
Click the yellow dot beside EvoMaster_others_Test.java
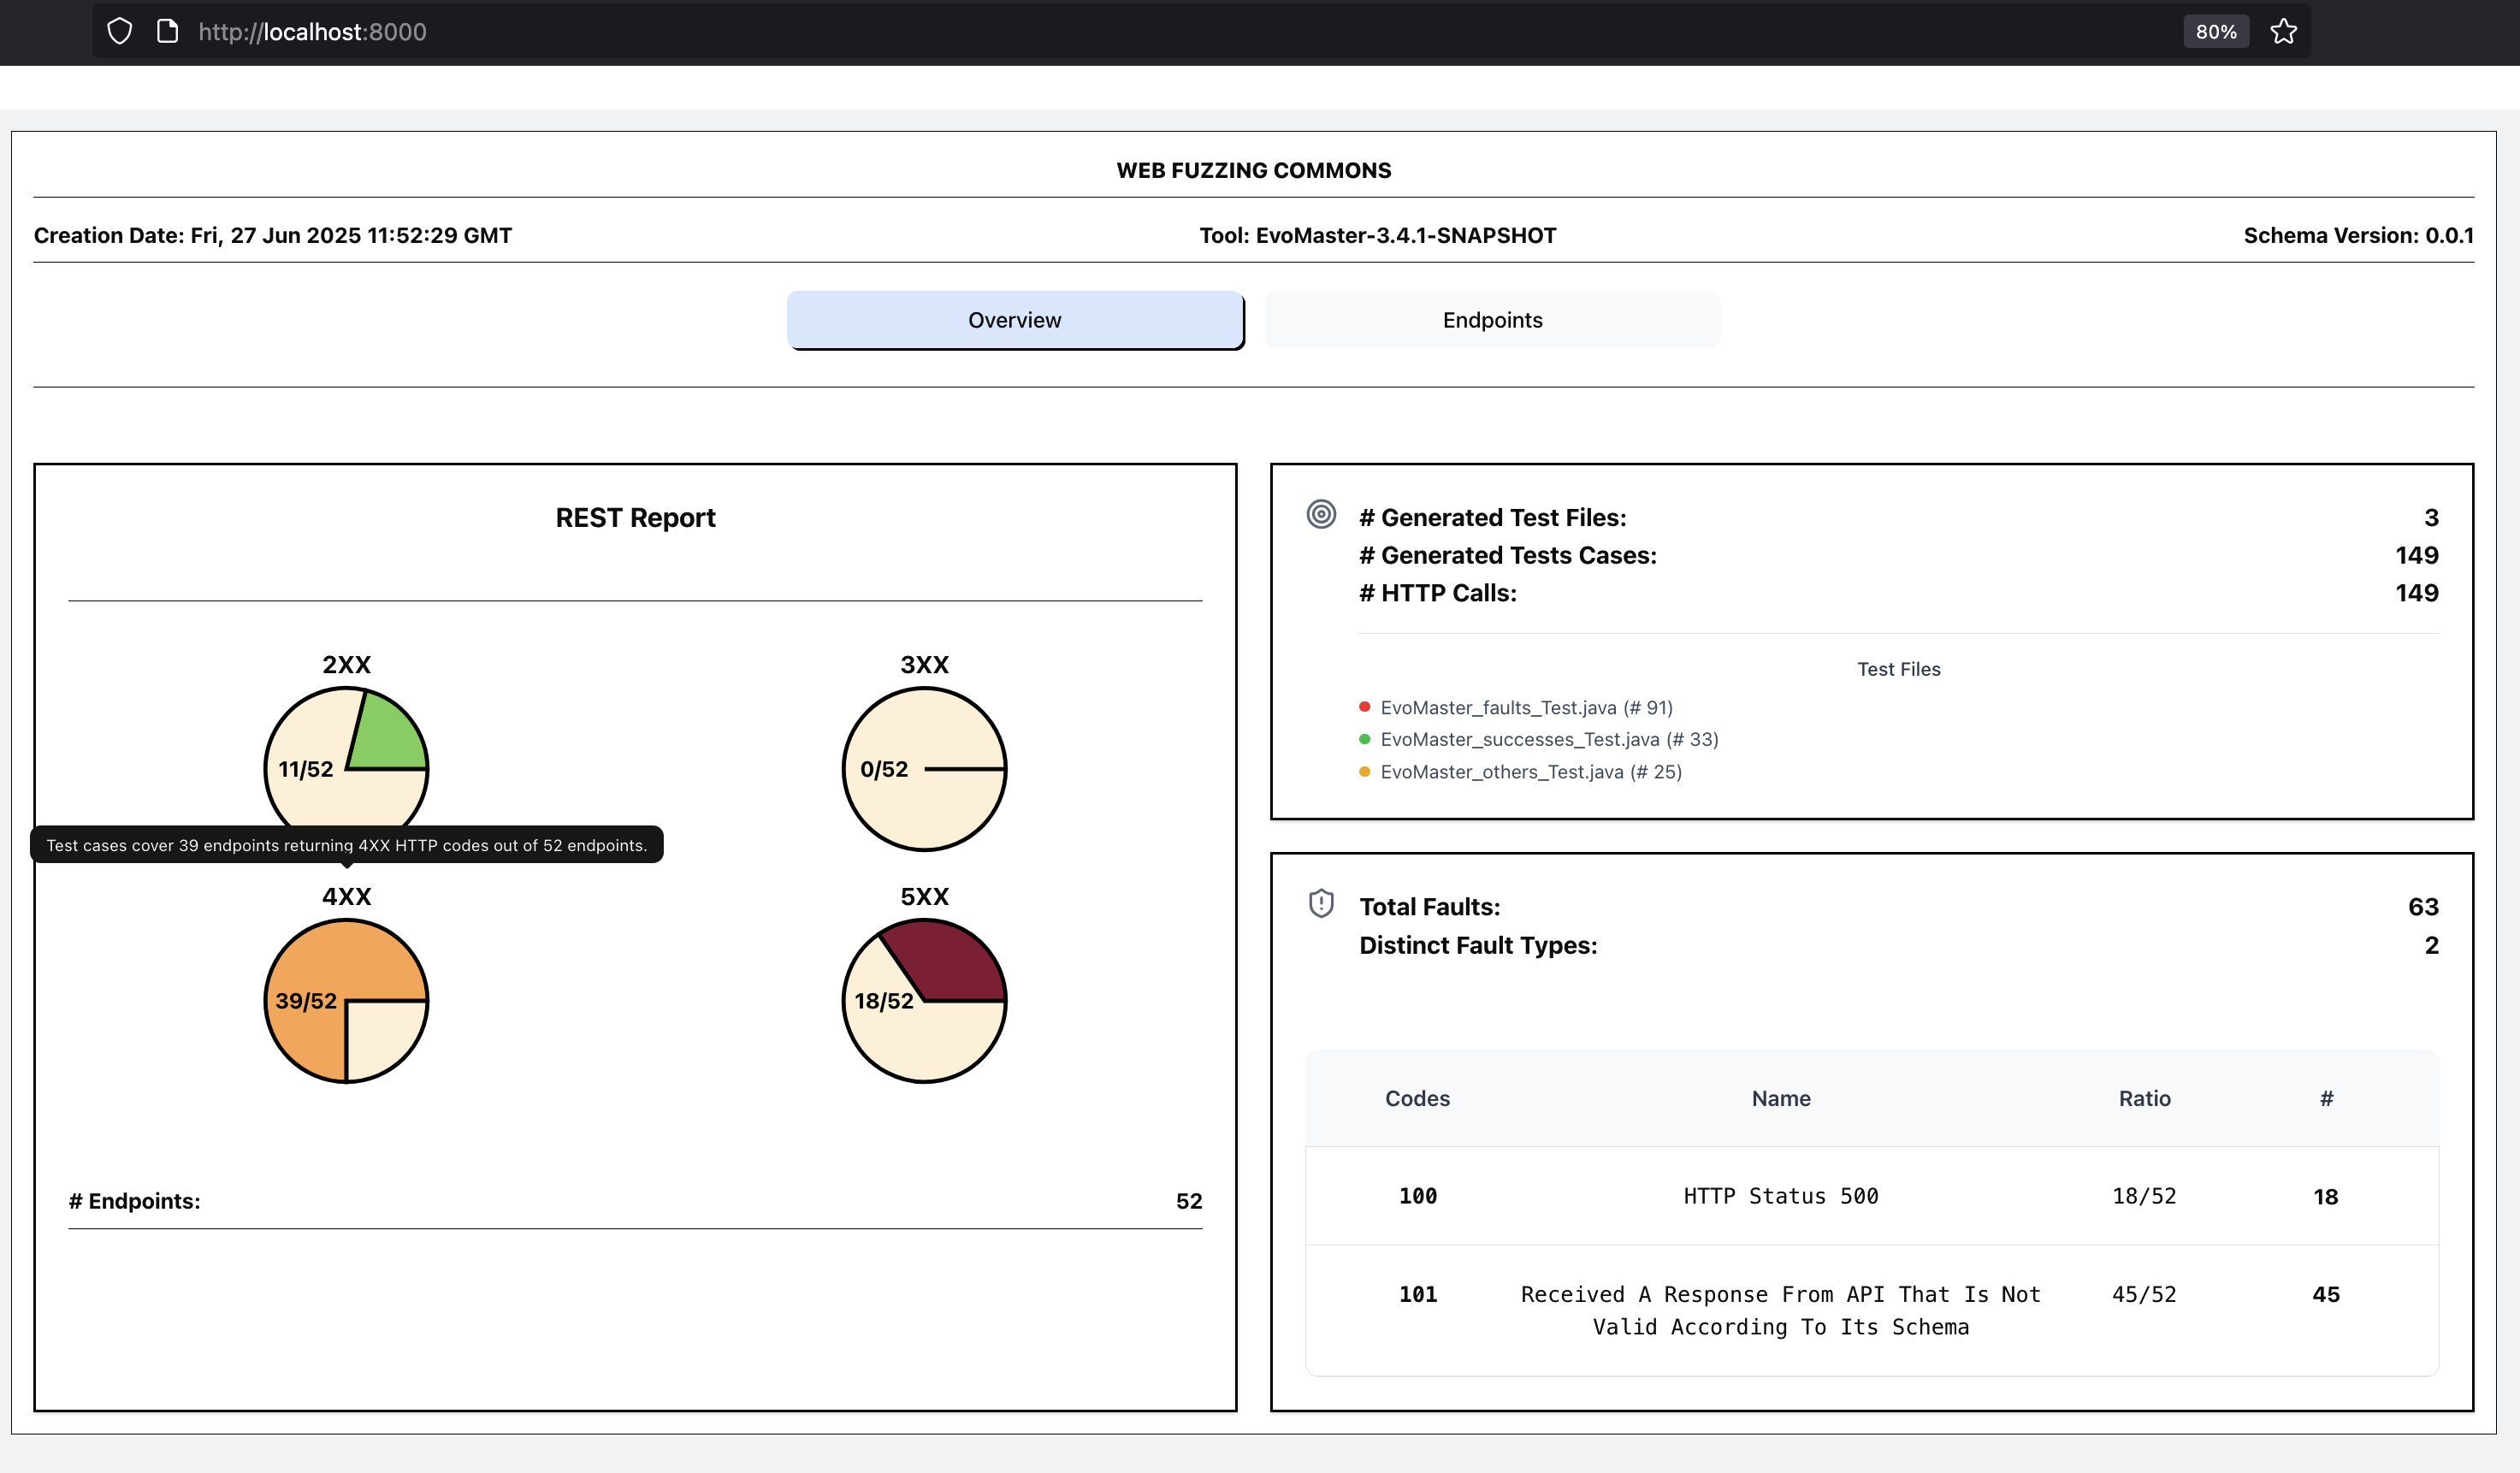(x=1364, y=771)
